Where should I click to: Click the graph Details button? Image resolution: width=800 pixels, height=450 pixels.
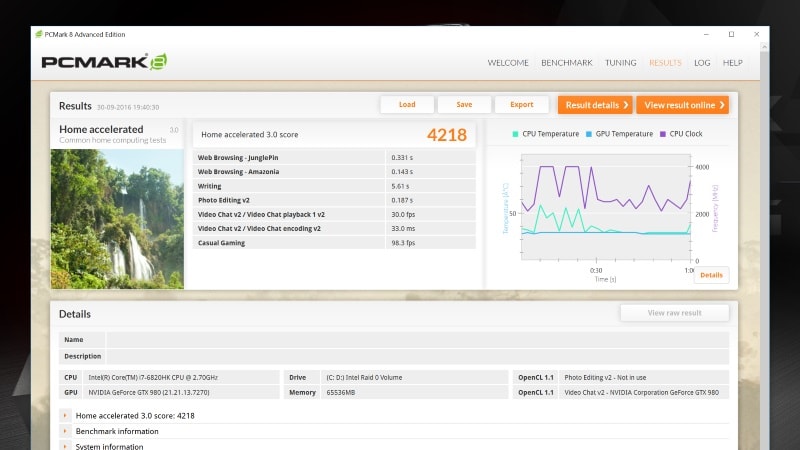tap(711, 275)
